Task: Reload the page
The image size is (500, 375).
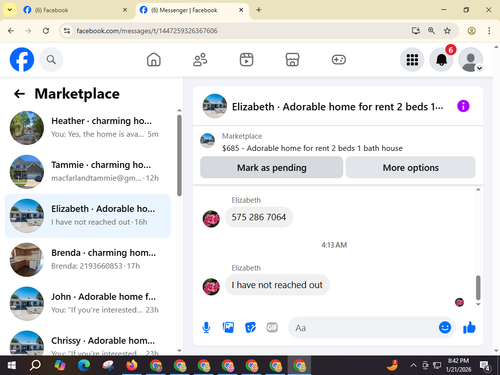Action: [46, 31]
